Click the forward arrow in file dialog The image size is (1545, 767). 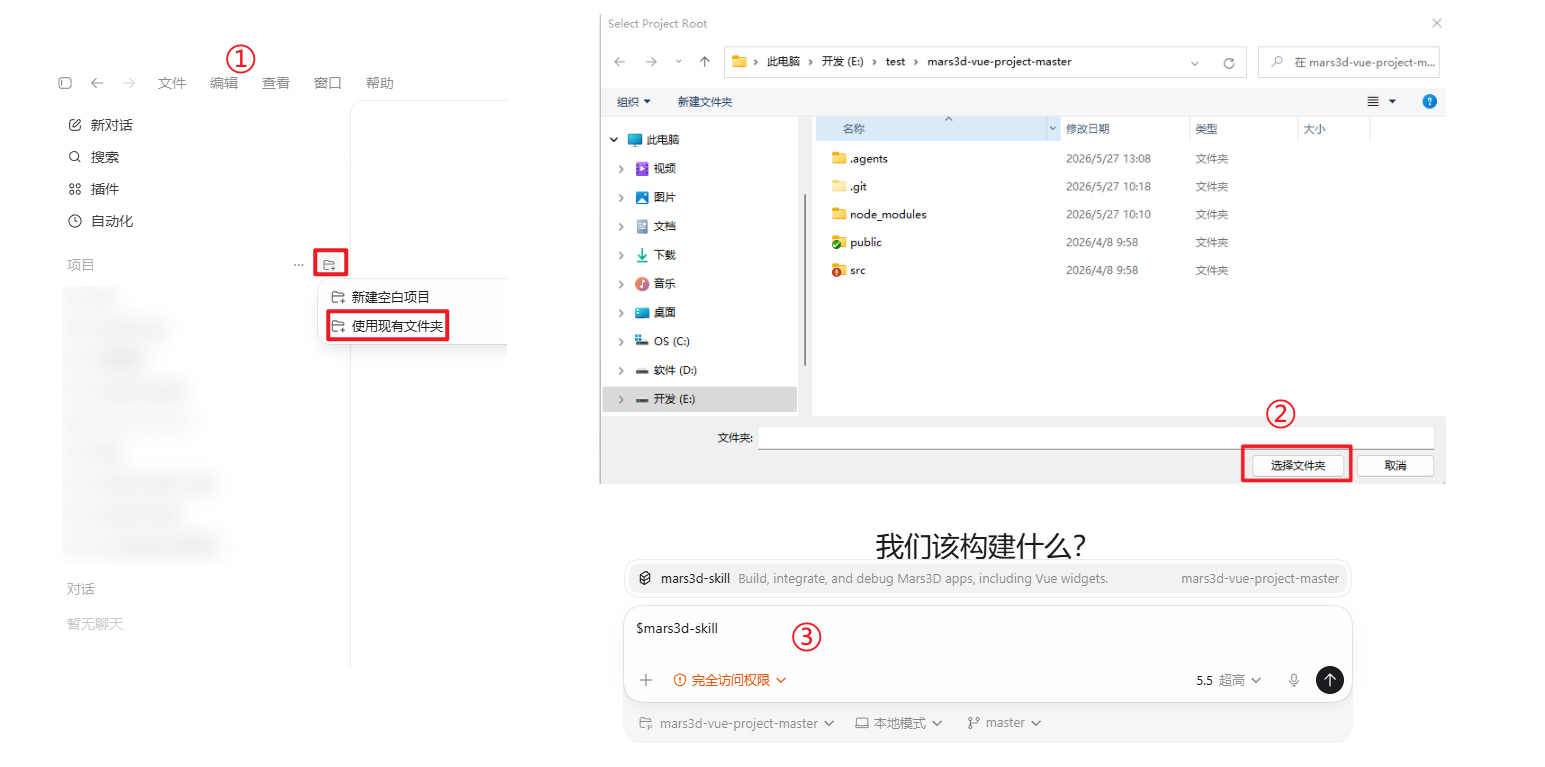[651, 62]
